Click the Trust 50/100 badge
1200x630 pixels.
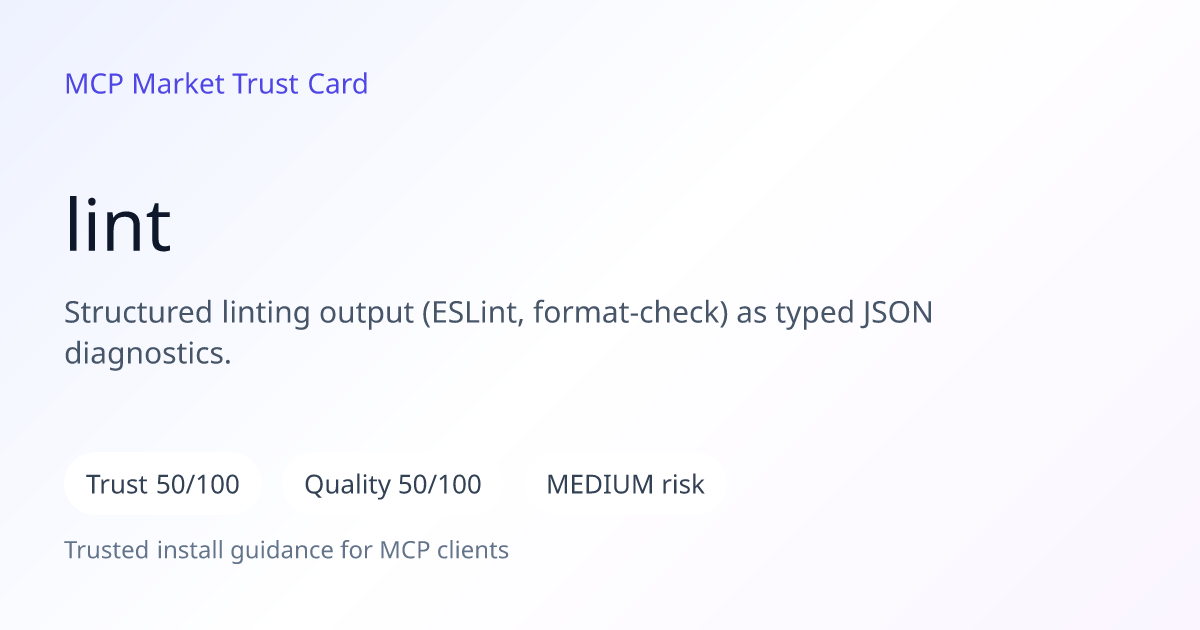coord(163,485)
